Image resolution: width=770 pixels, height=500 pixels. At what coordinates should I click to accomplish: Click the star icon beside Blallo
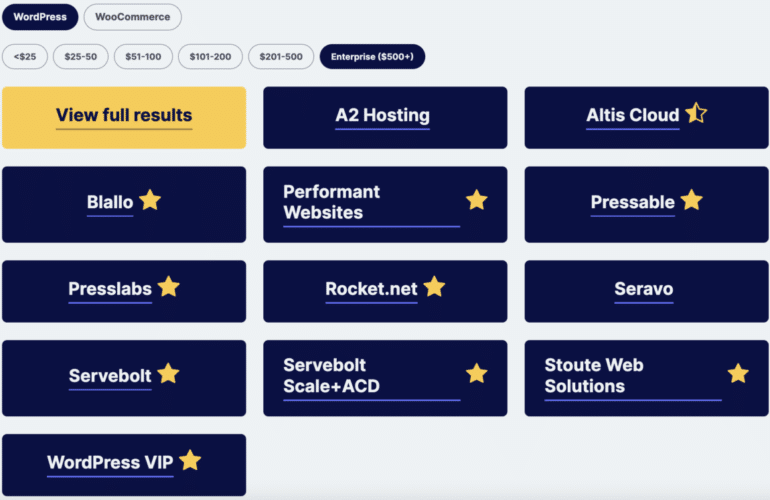150,200
